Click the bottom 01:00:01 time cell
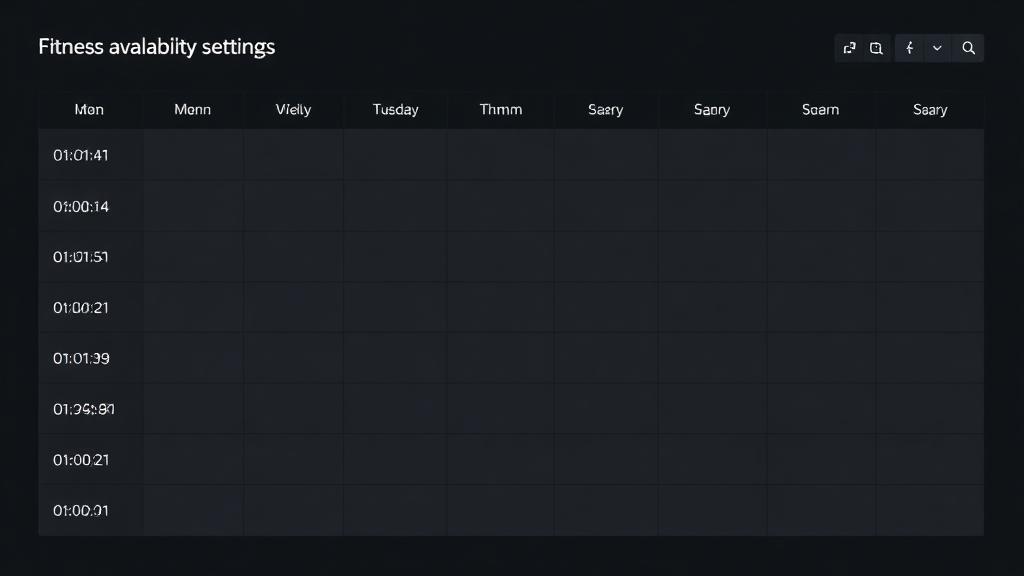This screenshot has width=1024, height=576. tap(80, 510)
